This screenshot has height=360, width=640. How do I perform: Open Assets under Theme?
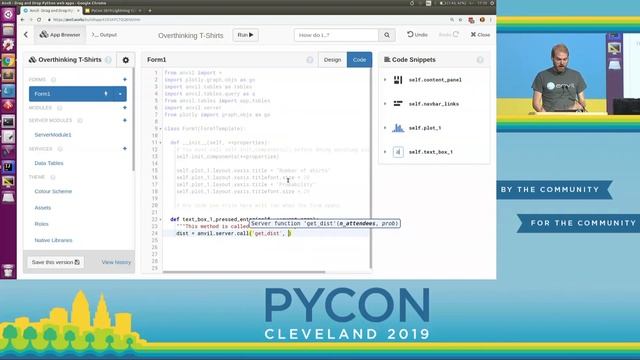[x=42, y=208]
